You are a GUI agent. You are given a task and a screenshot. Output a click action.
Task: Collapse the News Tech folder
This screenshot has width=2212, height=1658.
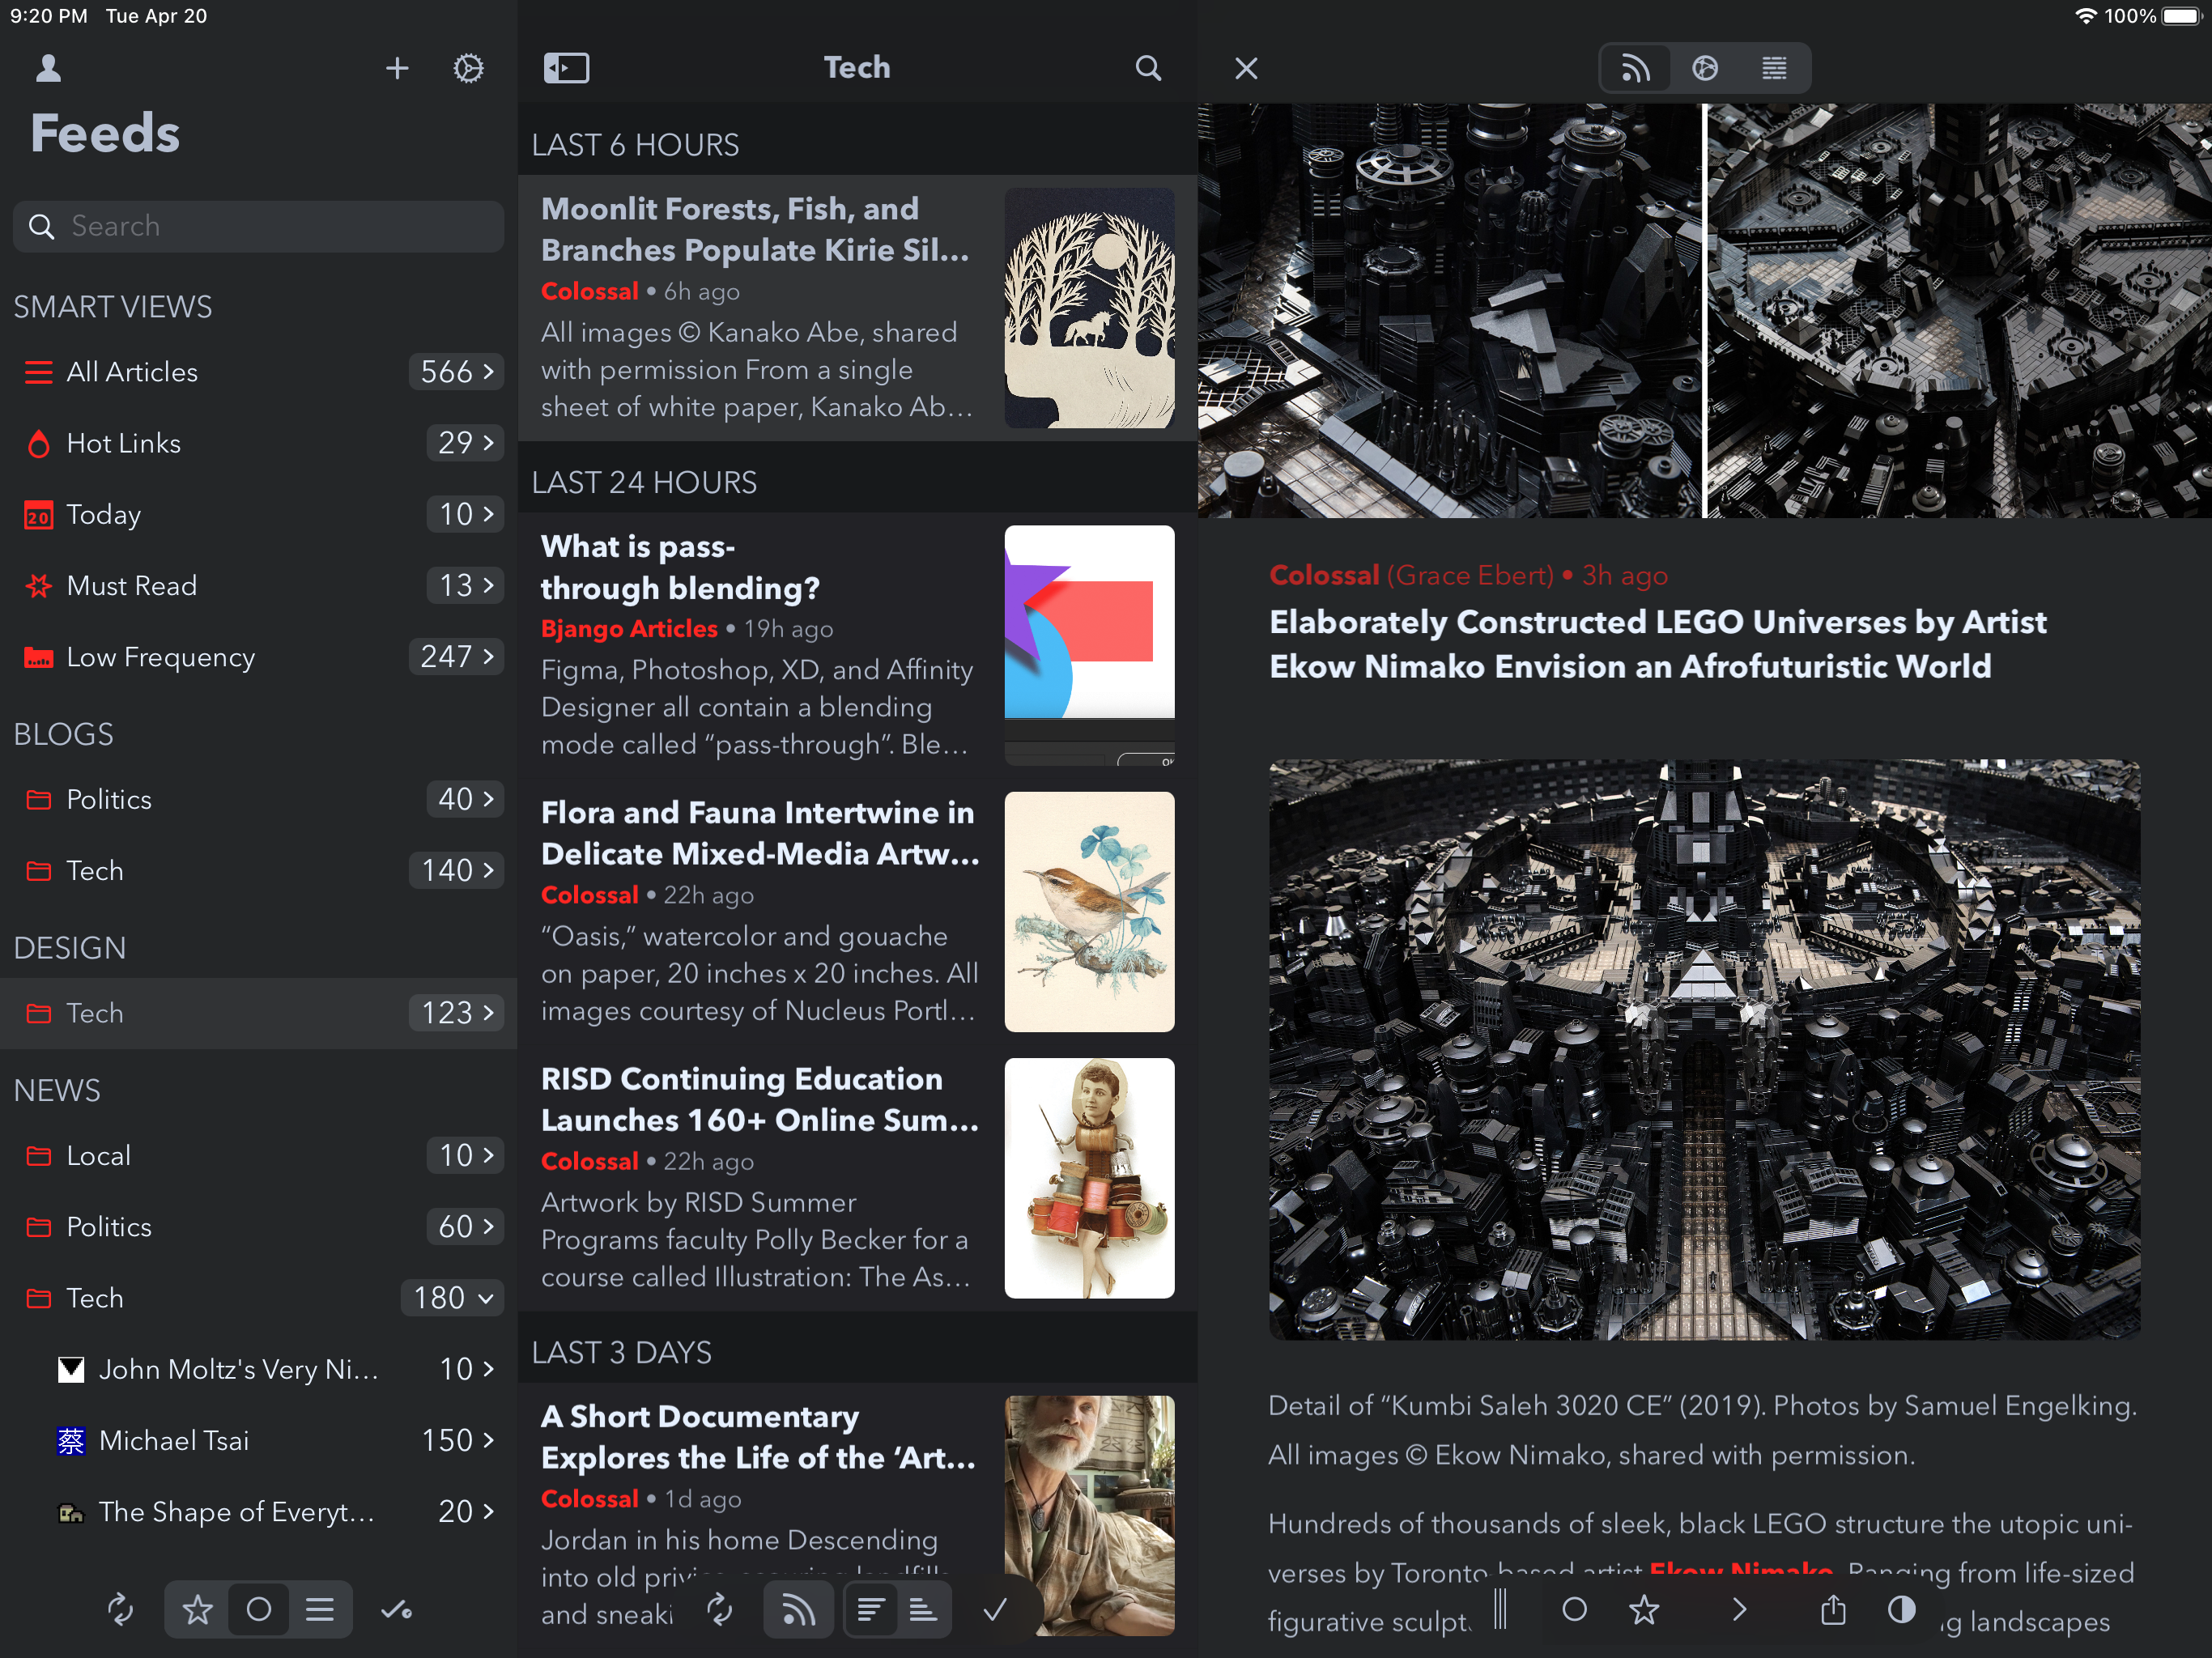point(486,1298)
